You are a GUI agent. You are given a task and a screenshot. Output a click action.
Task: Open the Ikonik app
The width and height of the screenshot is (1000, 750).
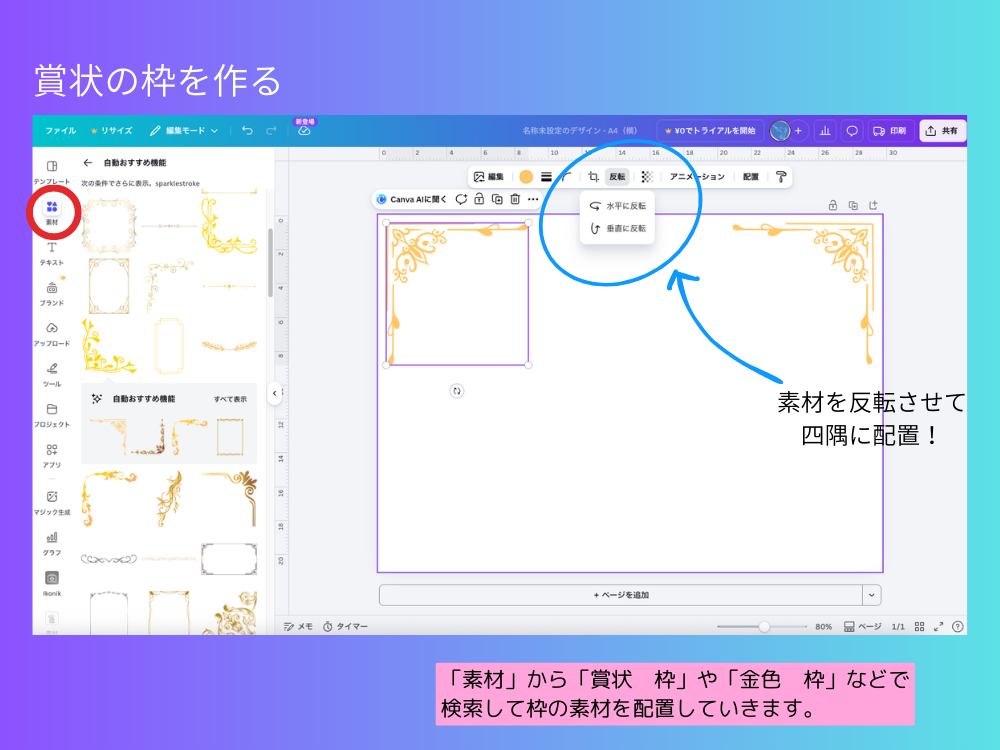pos(52,584)
